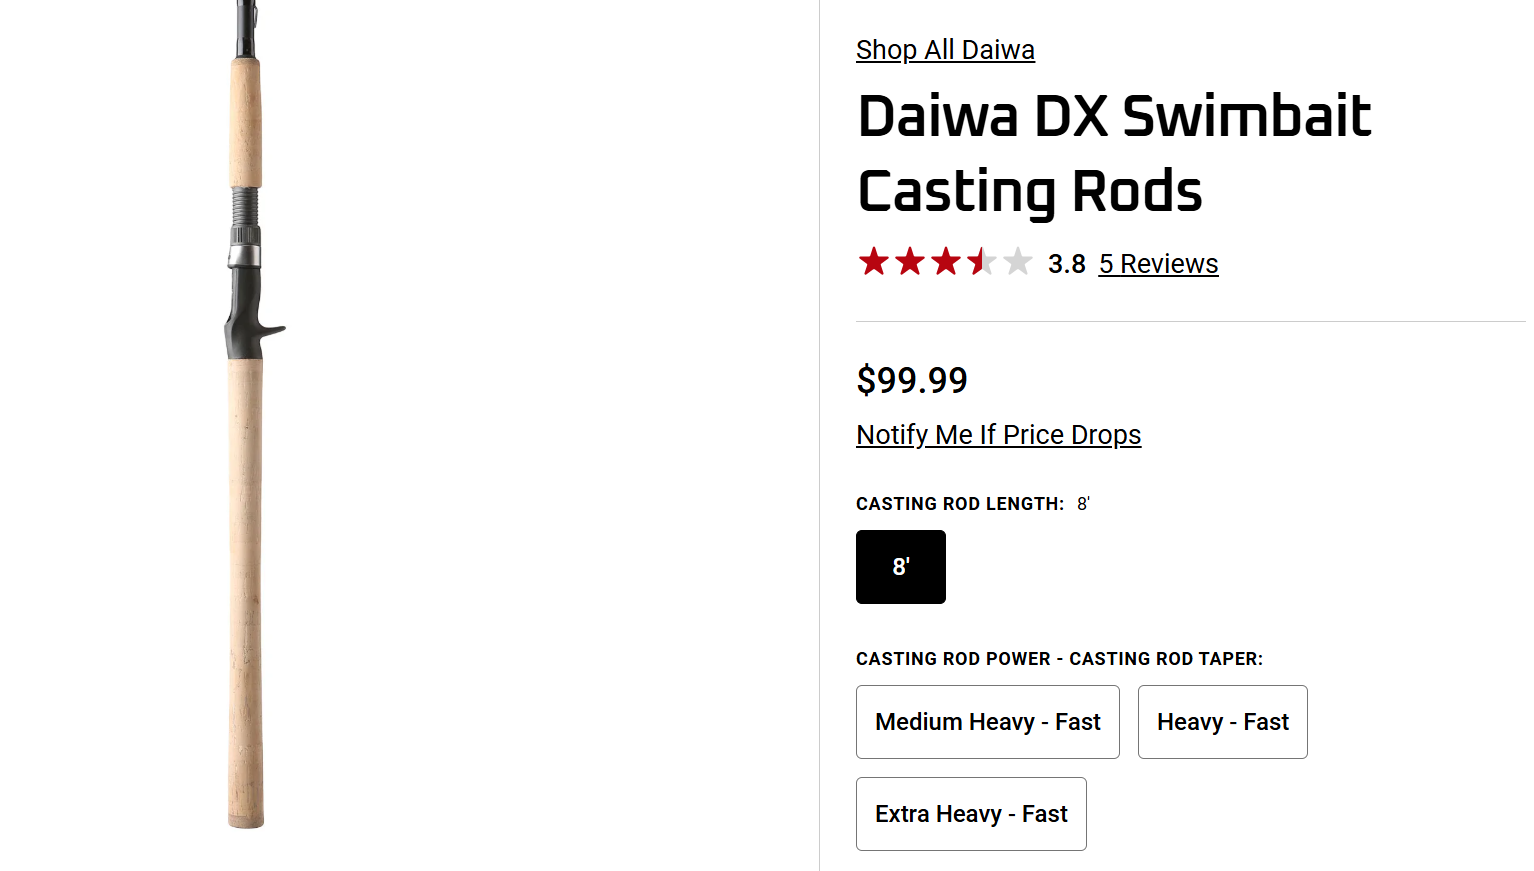The width and height of the screenshot is (1534, 871).
Task: Click Notify Me If Price Drops
Action: [998, 435]
